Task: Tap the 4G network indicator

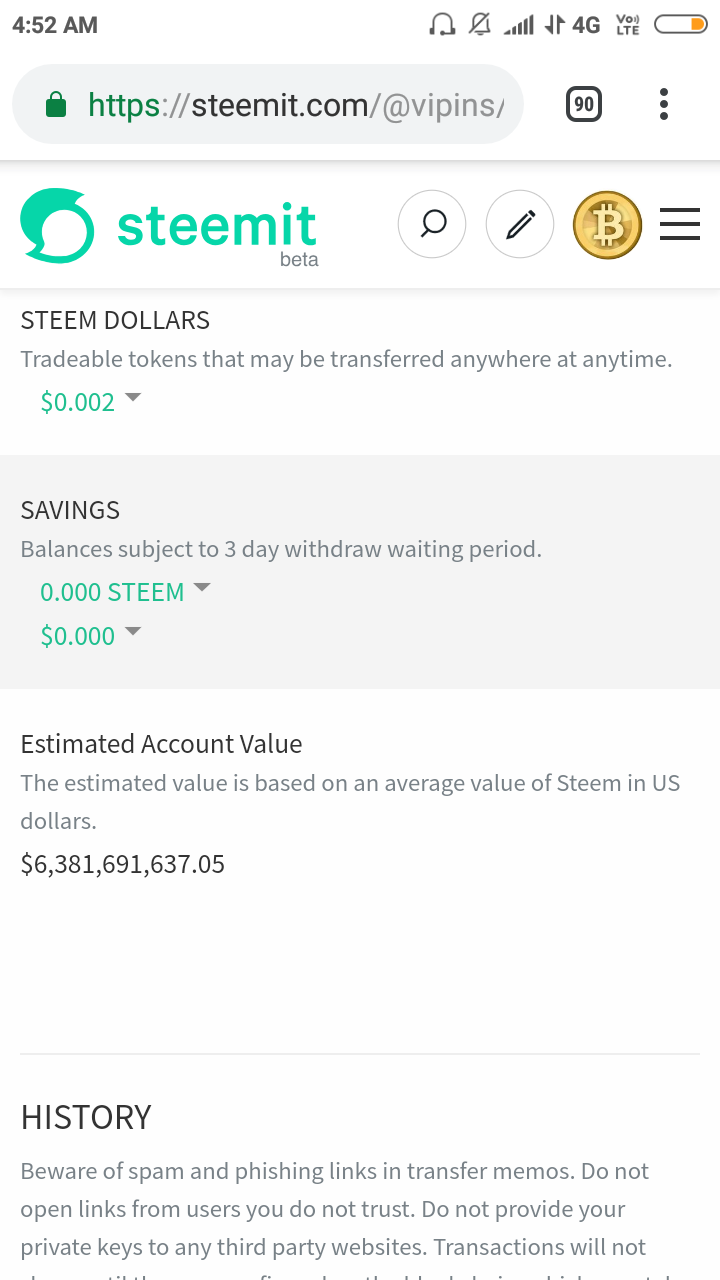Action: (x=586, y=25)
